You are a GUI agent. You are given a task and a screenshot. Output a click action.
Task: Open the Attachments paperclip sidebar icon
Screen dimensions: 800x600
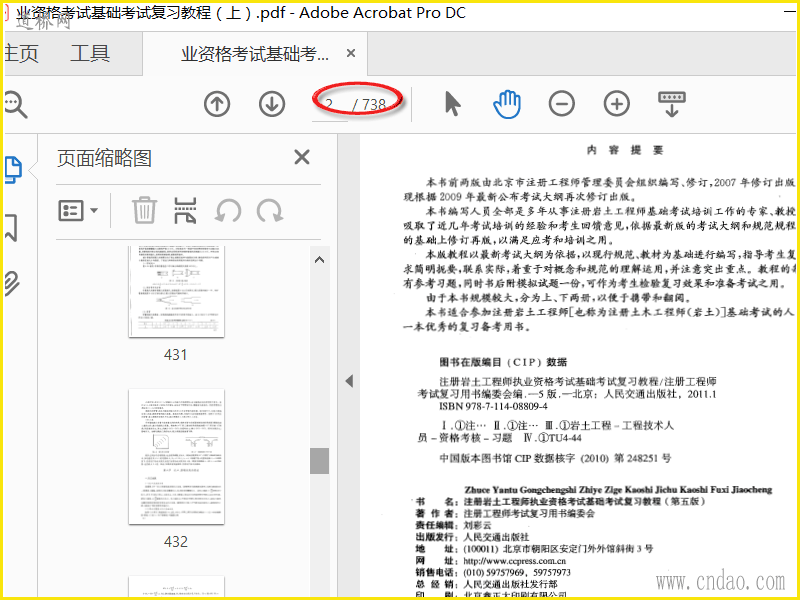pyautogui.click(x=12, y=284)
